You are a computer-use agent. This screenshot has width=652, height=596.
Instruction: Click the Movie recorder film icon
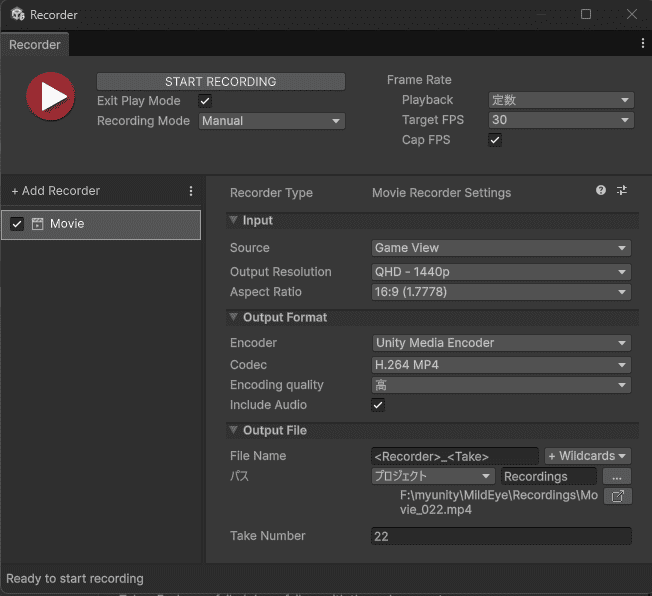point(38,224)
